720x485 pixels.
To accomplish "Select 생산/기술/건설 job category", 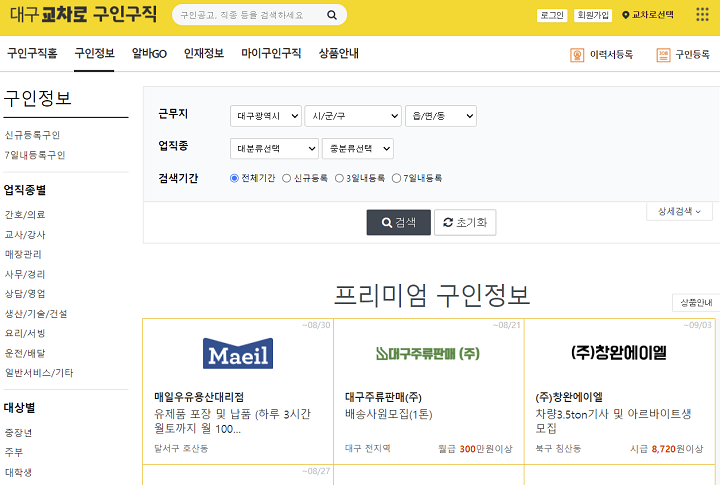I will 36,314.
